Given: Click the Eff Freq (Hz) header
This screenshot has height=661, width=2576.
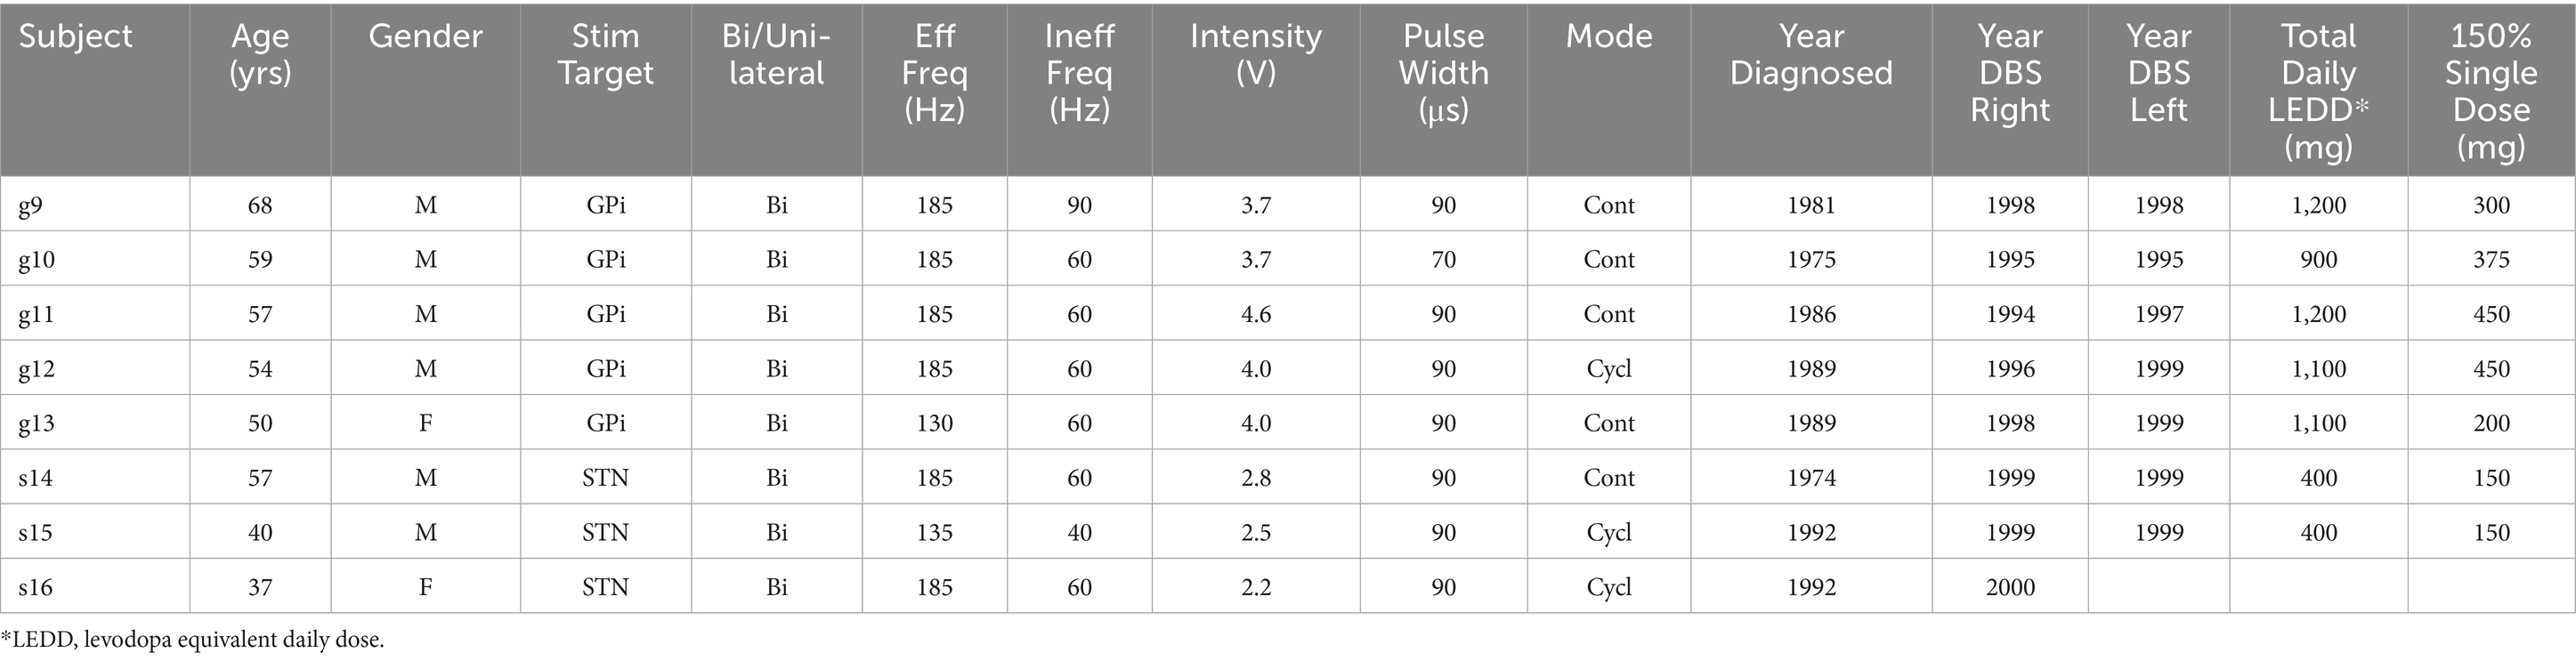Looking at the screenshot, I should (x=934, y=73).
